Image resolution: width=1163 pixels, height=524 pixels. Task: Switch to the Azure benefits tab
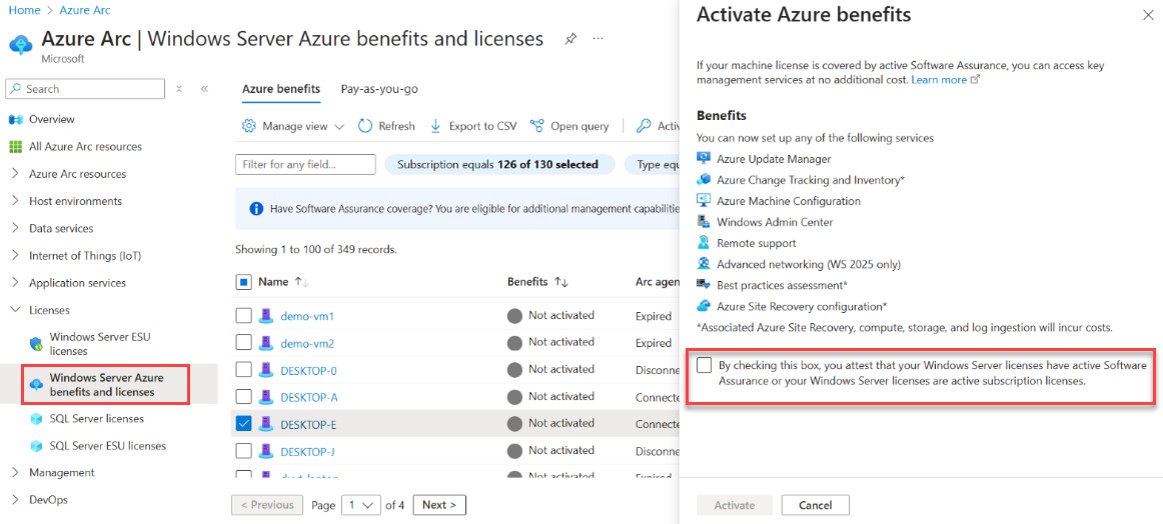[281, 89]
